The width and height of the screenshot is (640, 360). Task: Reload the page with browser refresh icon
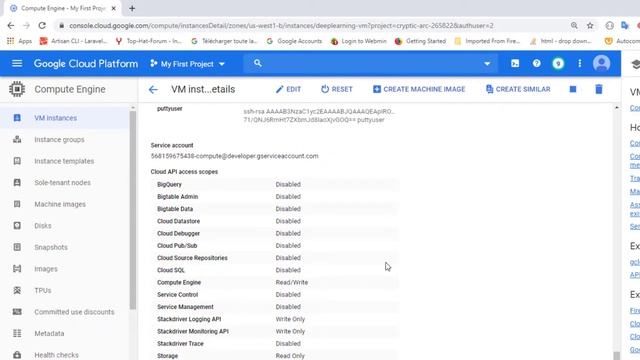(42, 25)
